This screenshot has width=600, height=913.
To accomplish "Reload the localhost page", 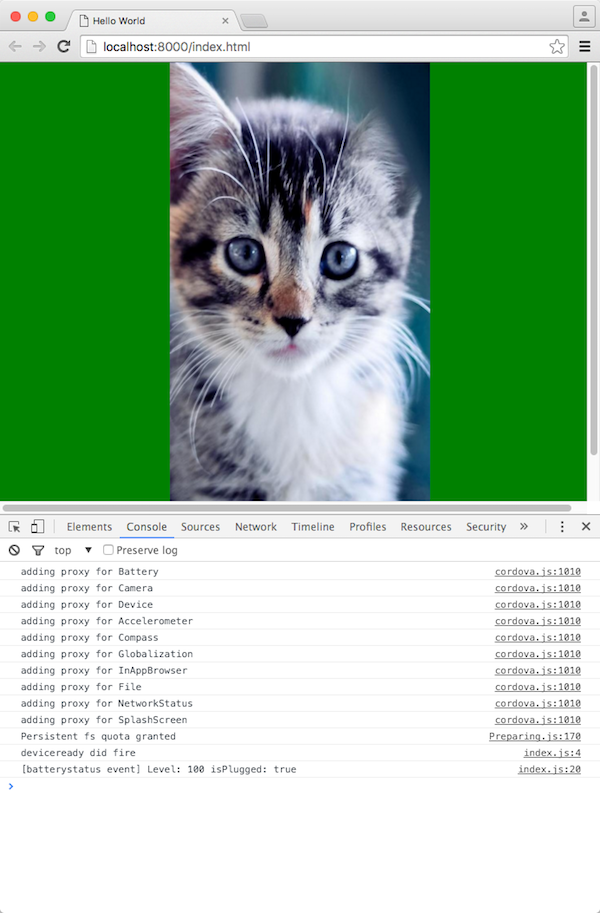I will [x=64, y=47].
